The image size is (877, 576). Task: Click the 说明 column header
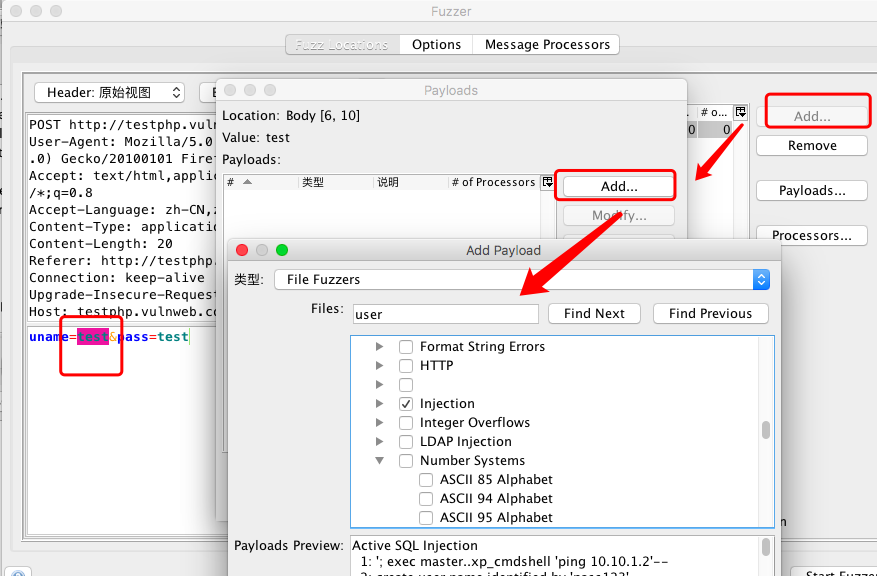click(x=411, y=182)
